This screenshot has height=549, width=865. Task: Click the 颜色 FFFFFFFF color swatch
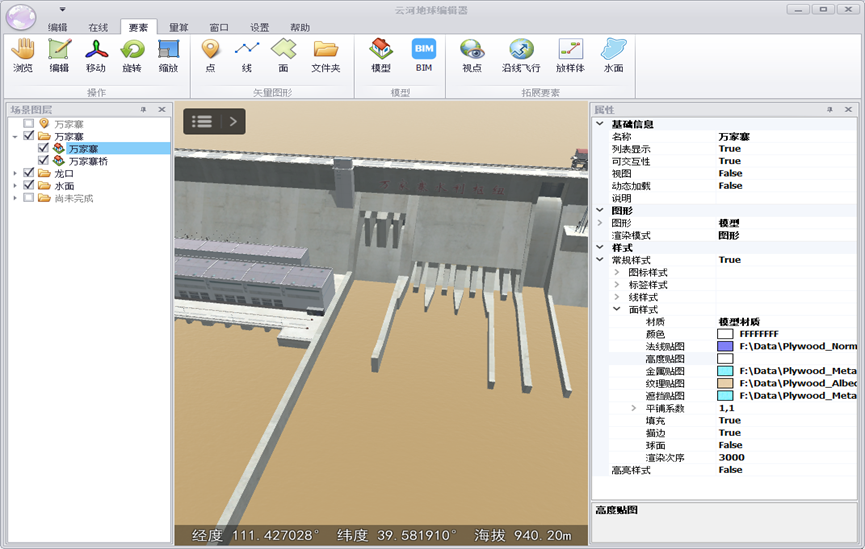(725, 334)
